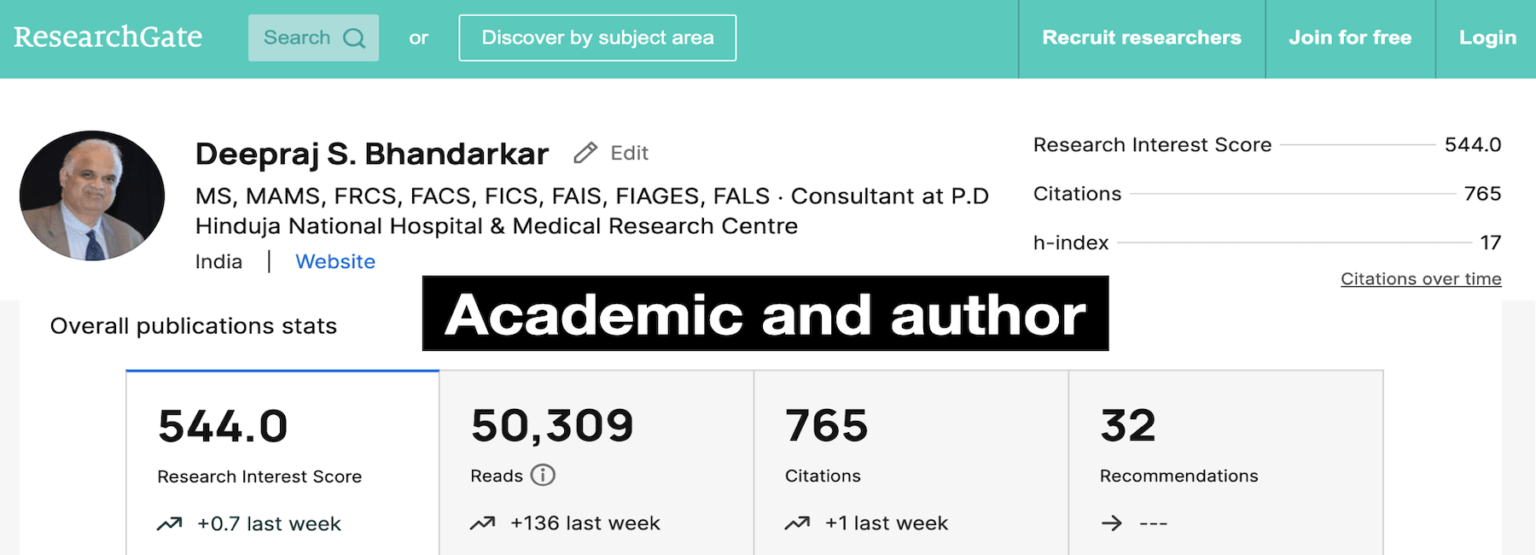Click the trend arrow beside +136 last week
The image size is (1536, 555).
(x=483, y=523)
